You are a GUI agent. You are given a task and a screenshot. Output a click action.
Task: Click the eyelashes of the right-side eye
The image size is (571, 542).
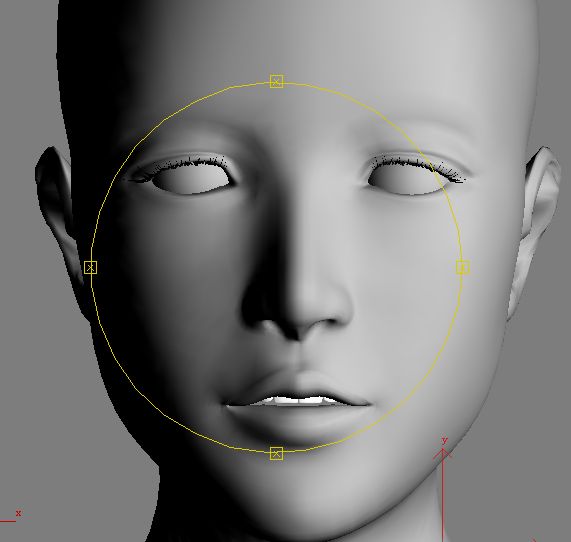[419, 163]
